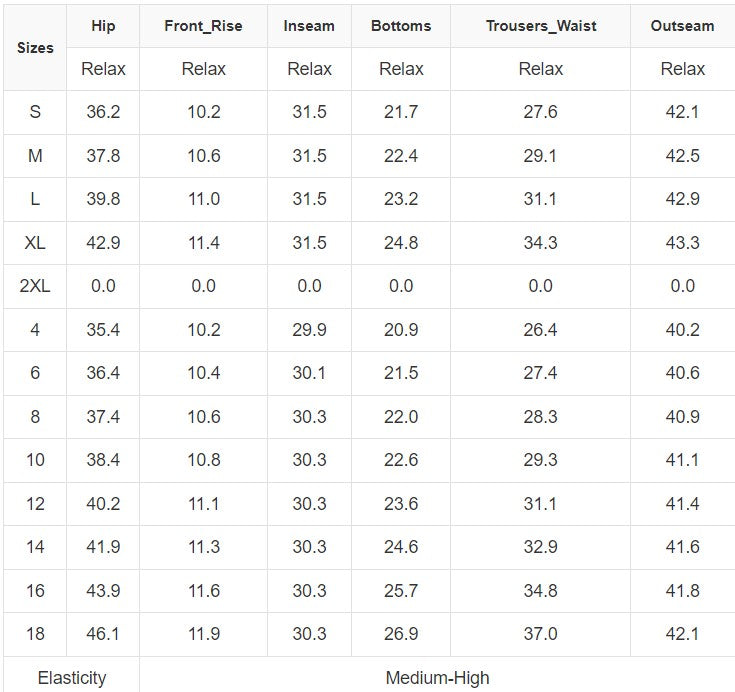The height and width of the screenshot is (692, 735).
Task: Select Trousers_Waist value 34.3 for XL
Action: click(540, 243)
